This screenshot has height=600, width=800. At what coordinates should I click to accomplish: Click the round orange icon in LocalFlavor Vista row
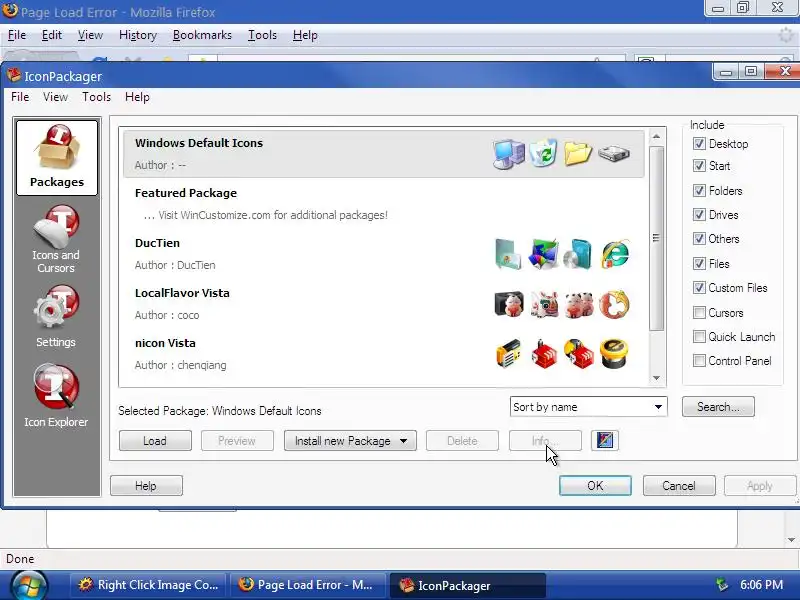[x=614, y=304]
